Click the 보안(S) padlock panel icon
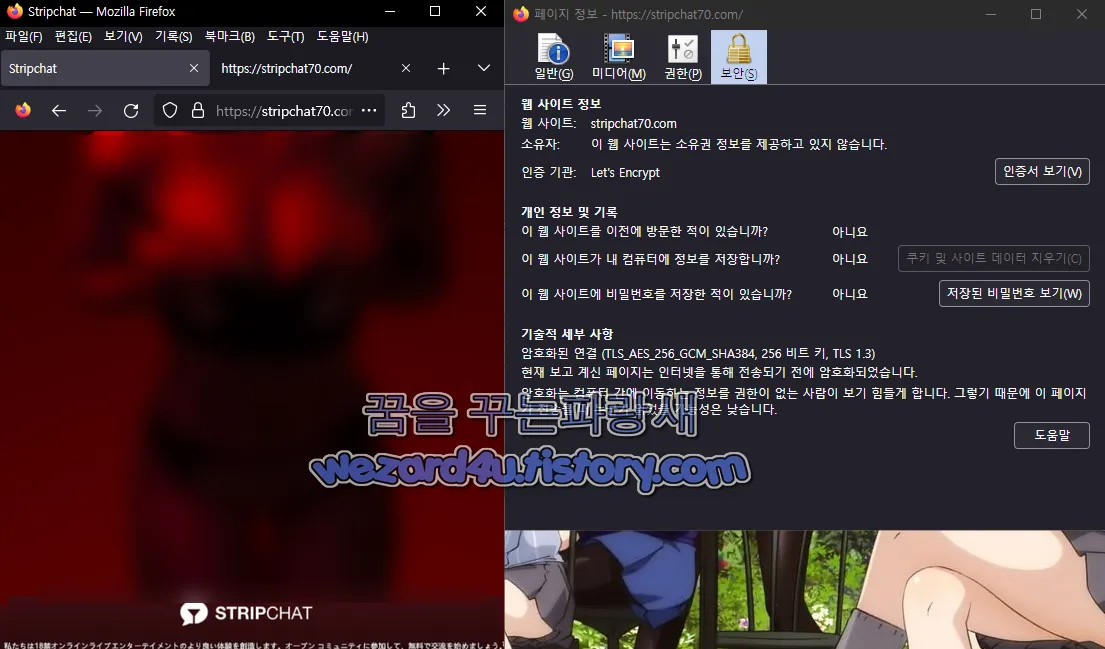This screenshot has width=1105, height=649. (738, 55)
